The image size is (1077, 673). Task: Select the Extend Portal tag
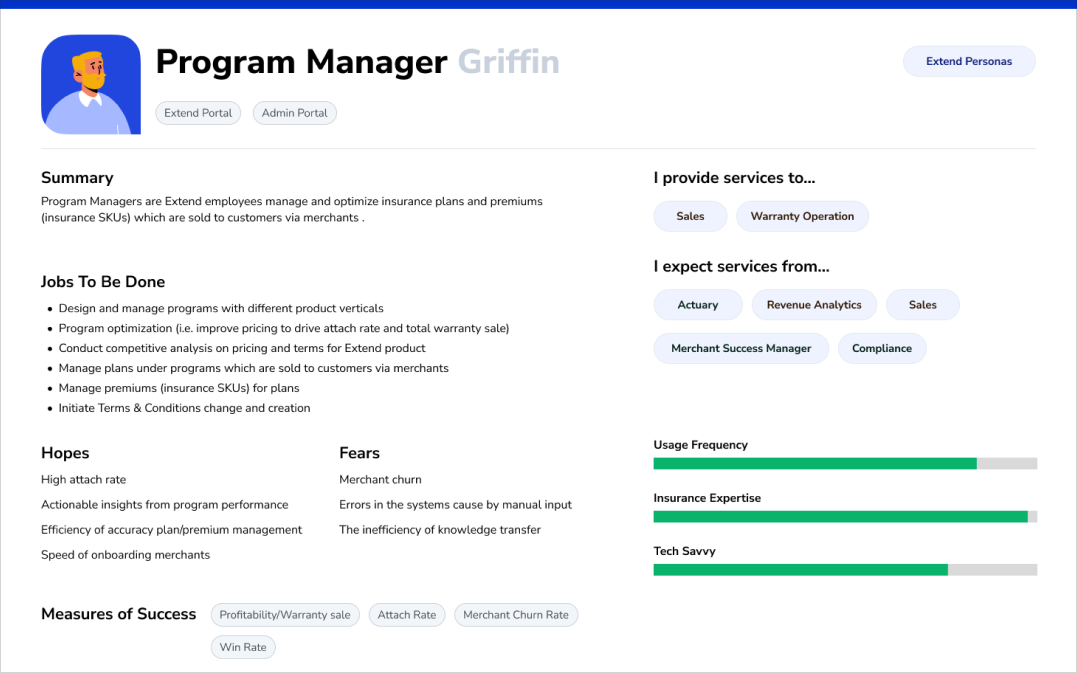[x=198, y=113]
